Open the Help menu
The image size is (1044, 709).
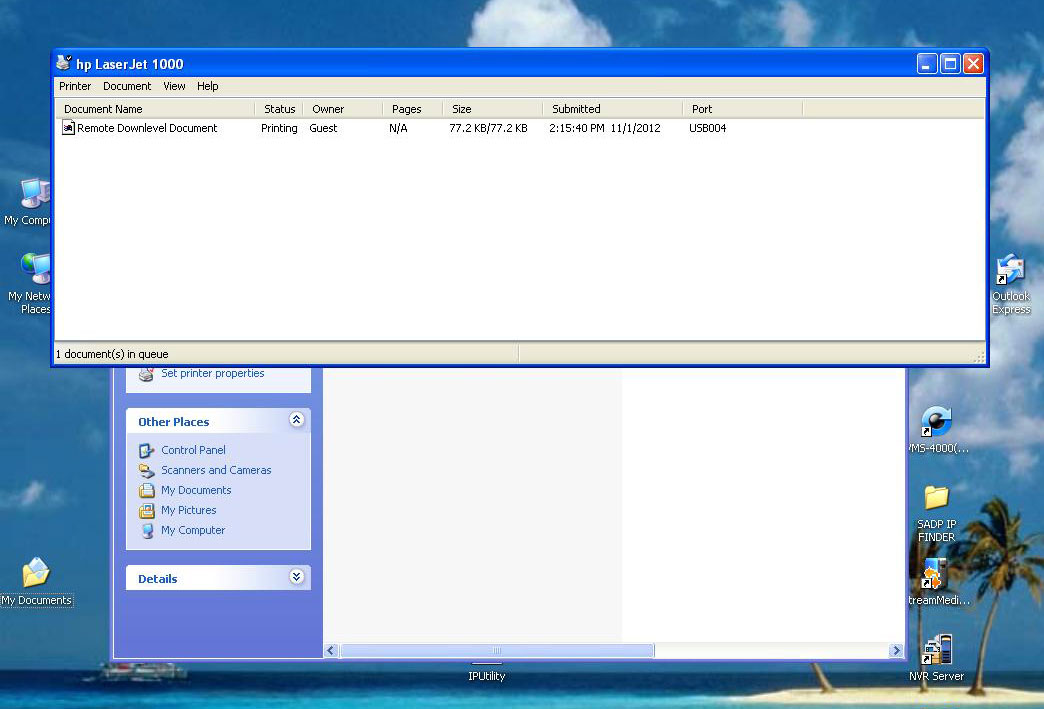click(x=207, y=86)
